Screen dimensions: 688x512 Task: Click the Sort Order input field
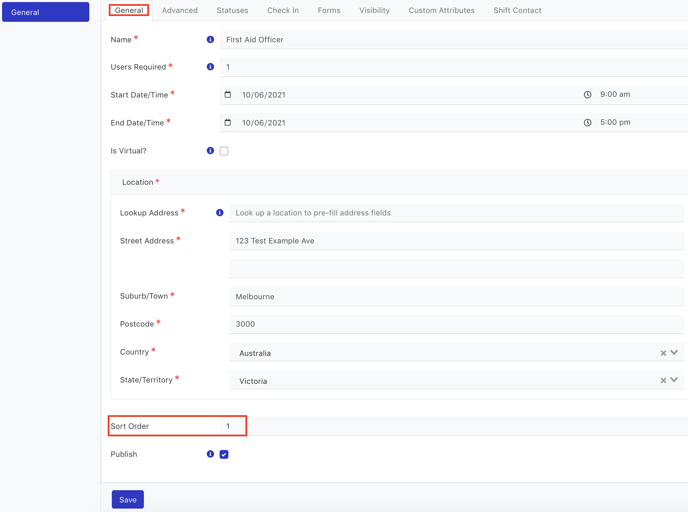453,426
